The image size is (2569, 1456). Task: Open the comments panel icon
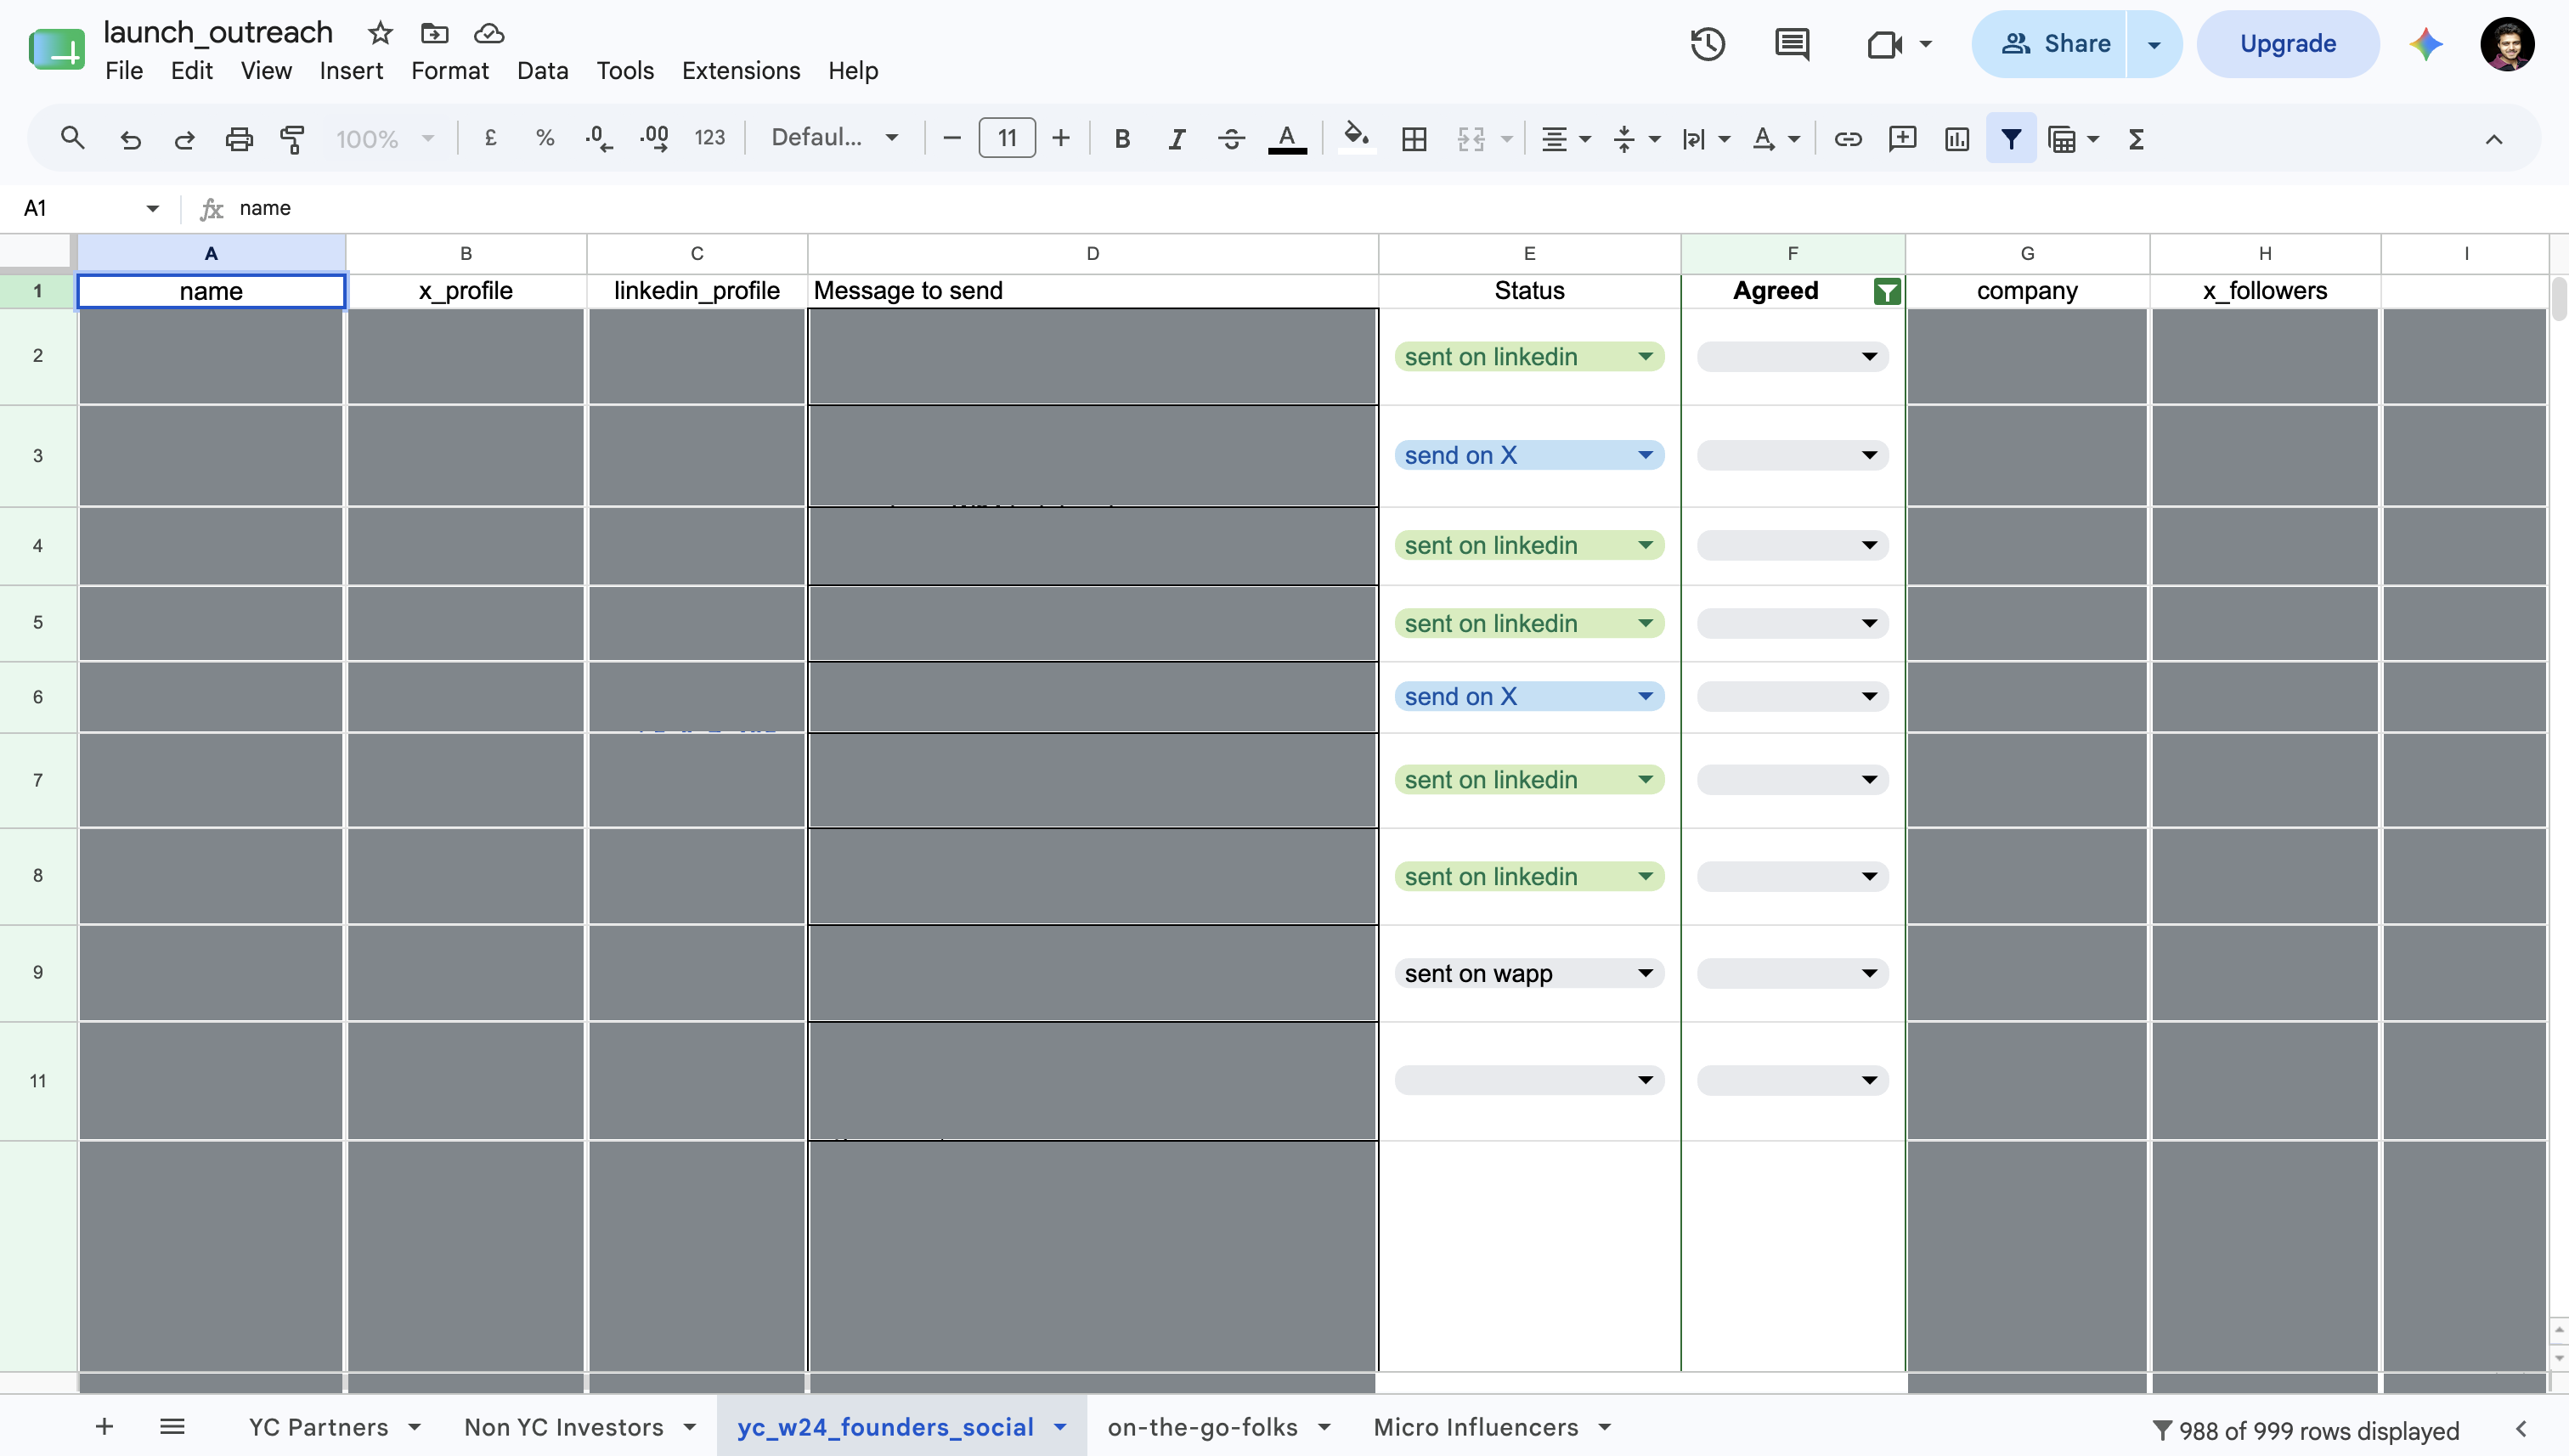(x=1792, y=44)
